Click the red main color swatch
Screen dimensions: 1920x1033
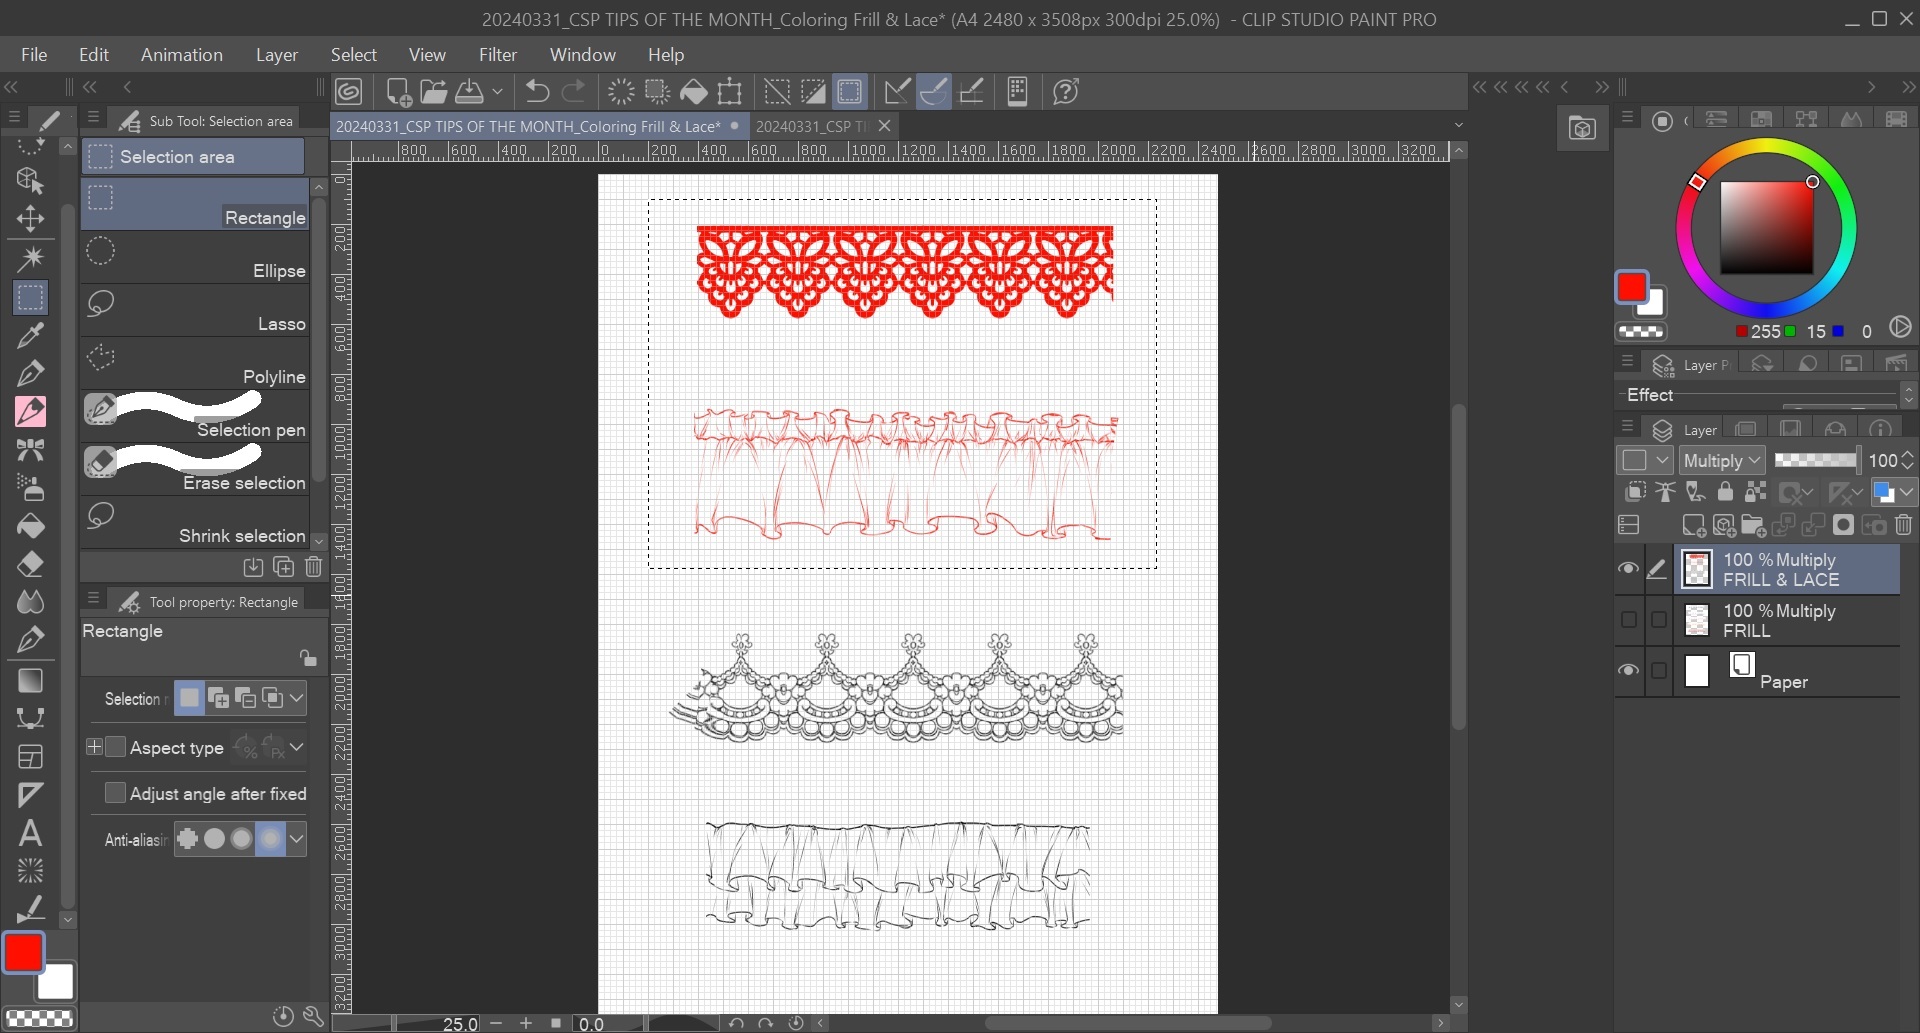[x=23, y=953]
